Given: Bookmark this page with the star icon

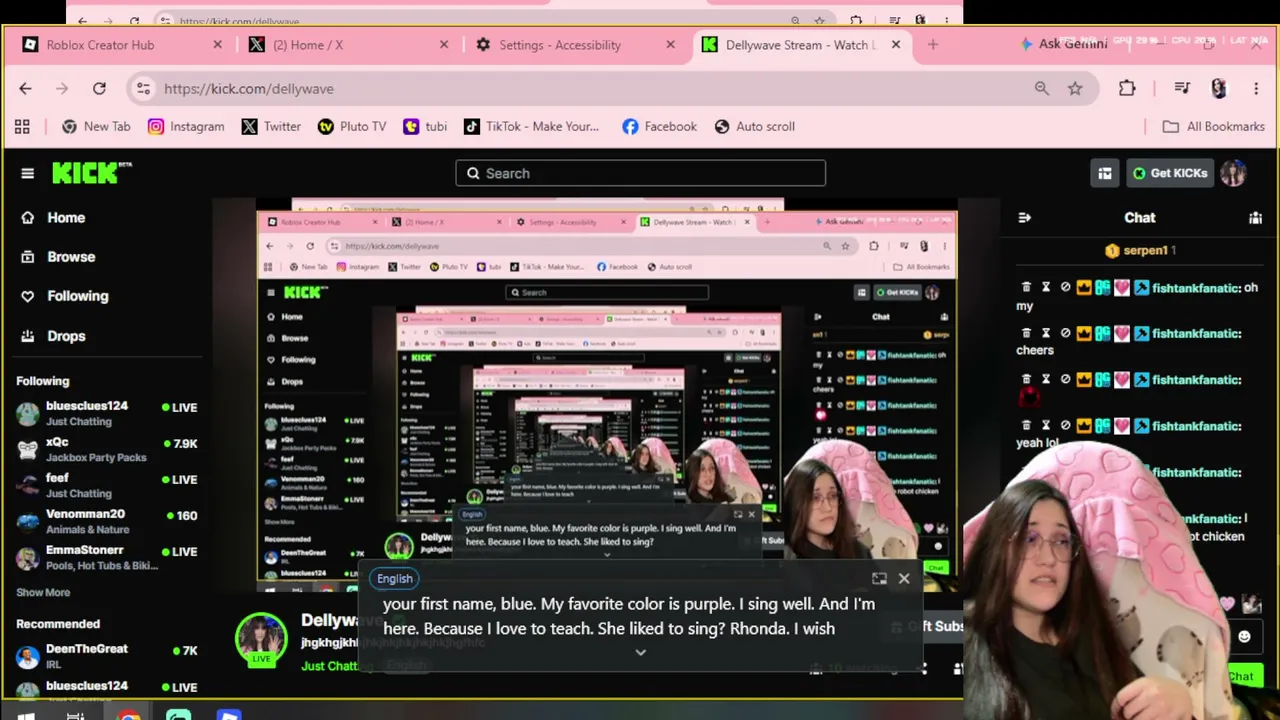Looking at the screenshot, I should tap(1075, 88).
